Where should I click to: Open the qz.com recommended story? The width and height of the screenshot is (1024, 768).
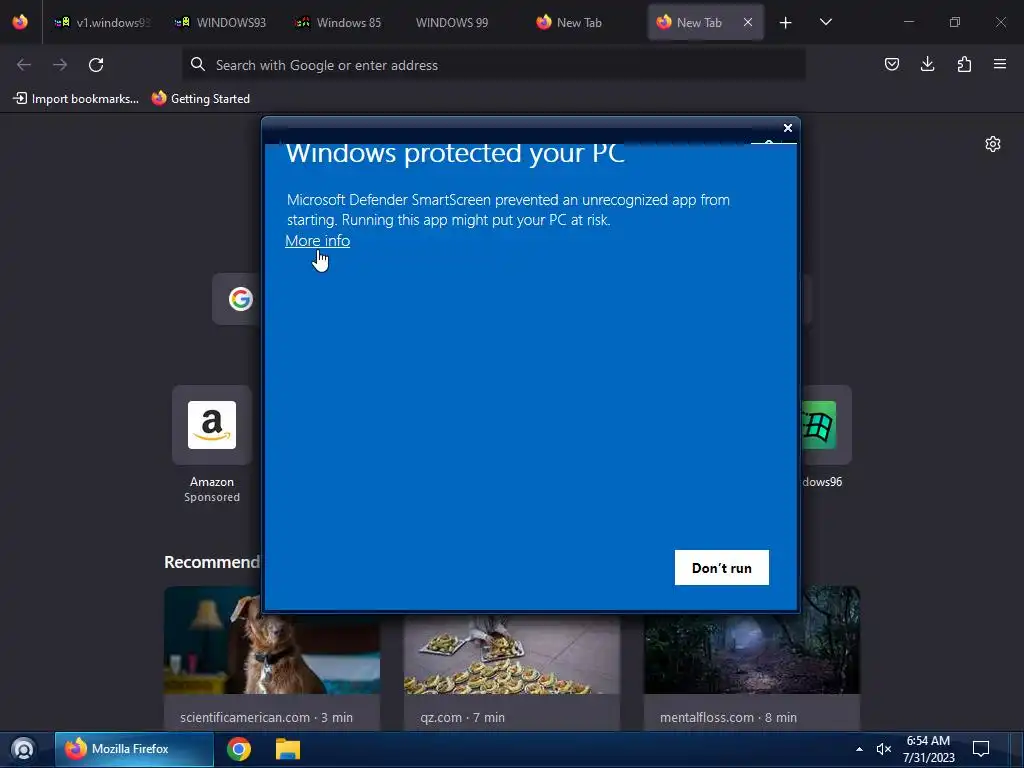coord(511,673)
